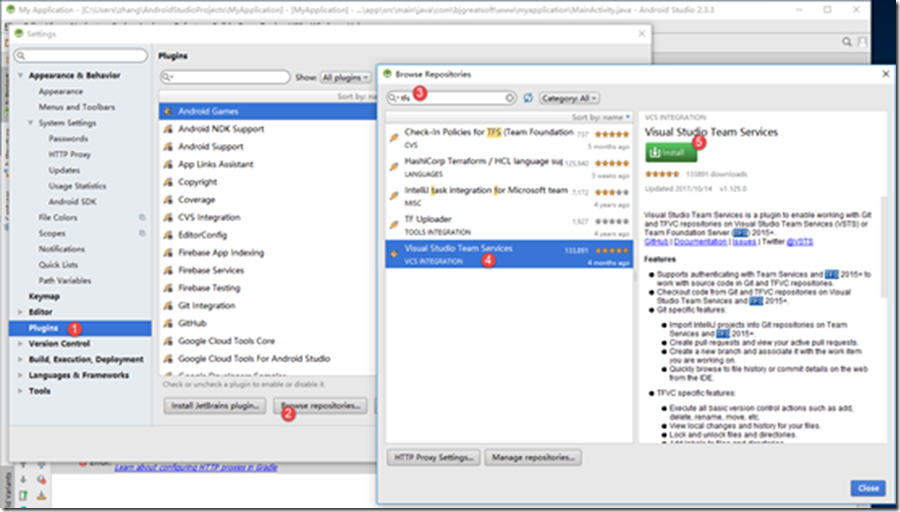Open the Issues link

pyautogui.click(x=744, y=242)
